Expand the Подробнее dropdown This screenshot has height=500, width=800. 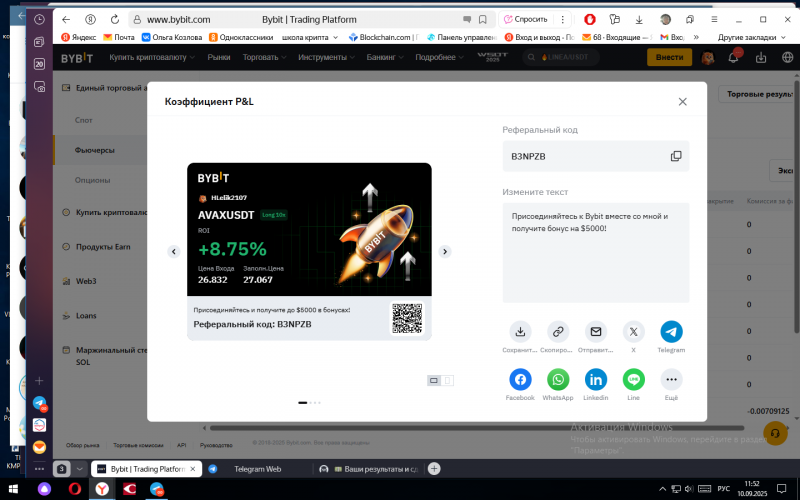[x=439, y=57]
